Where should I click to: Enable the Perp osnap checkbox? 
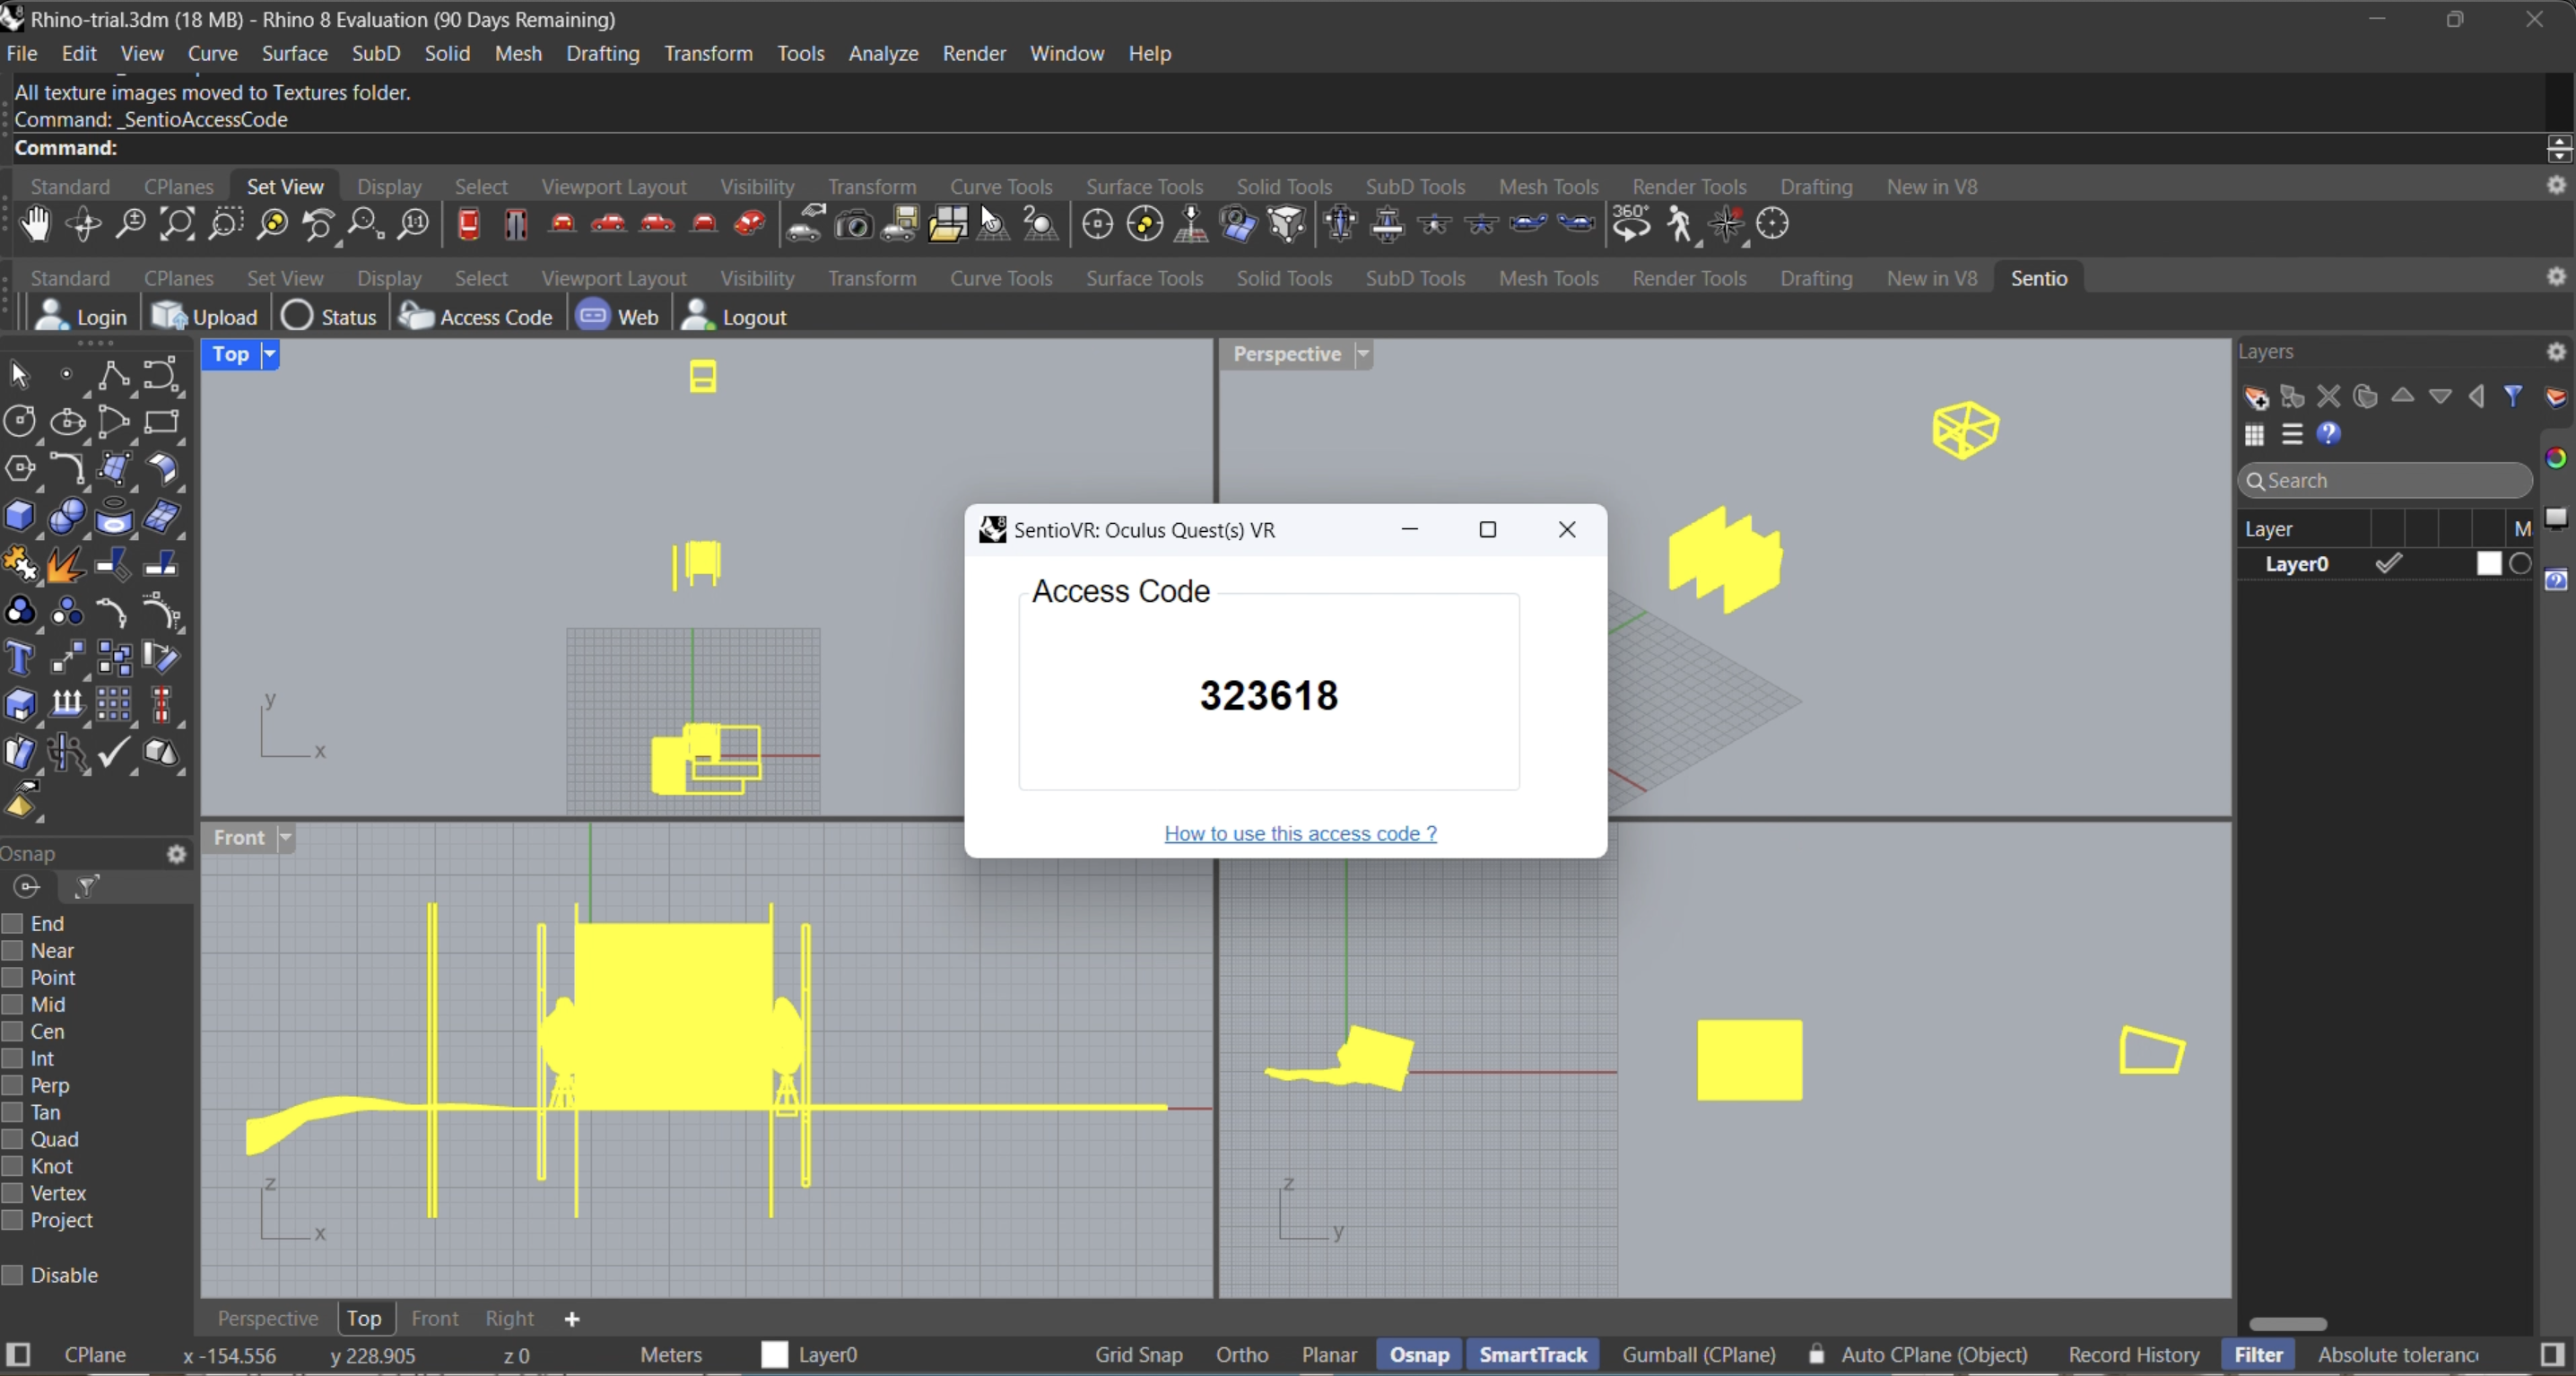click(x=13, y=1086)
